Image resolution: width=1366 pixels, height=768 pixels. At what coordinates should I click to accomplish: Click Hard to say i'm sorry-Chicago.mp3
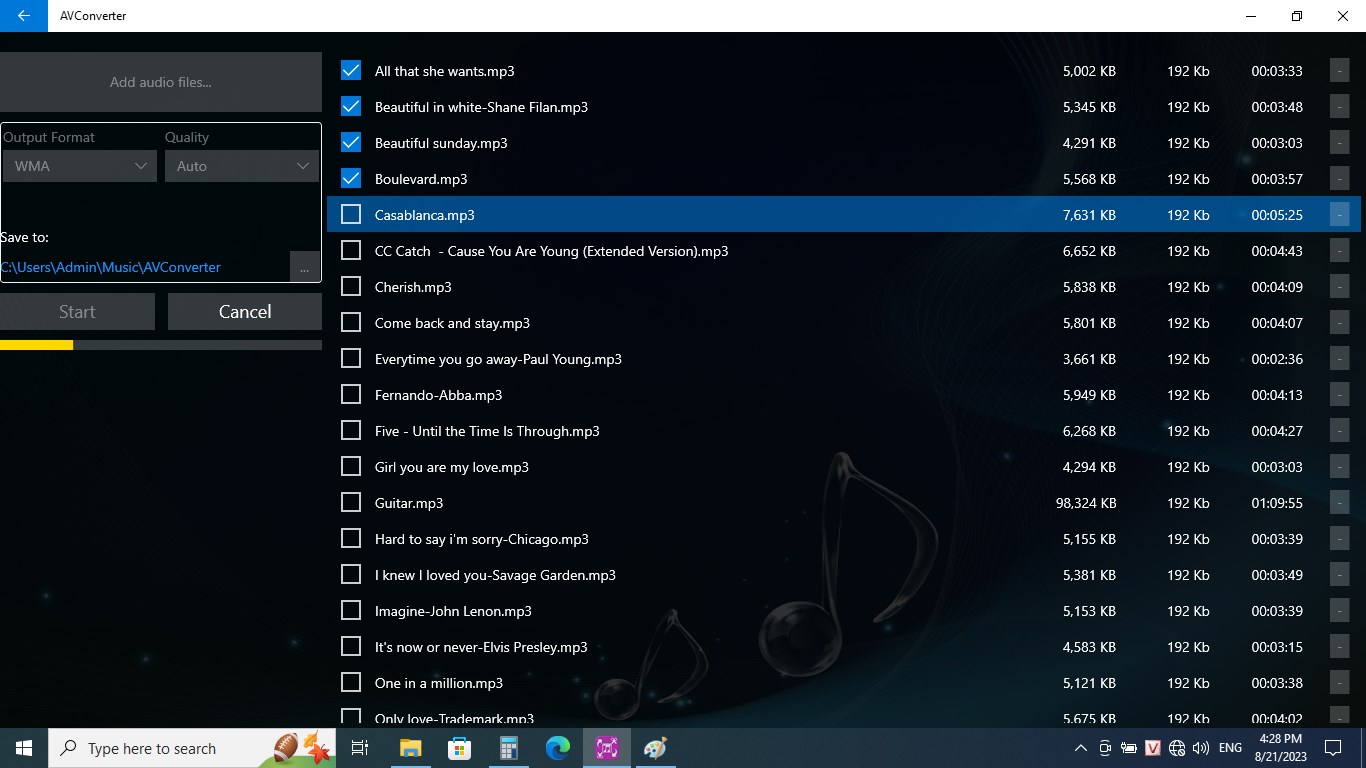coord(482,539)
